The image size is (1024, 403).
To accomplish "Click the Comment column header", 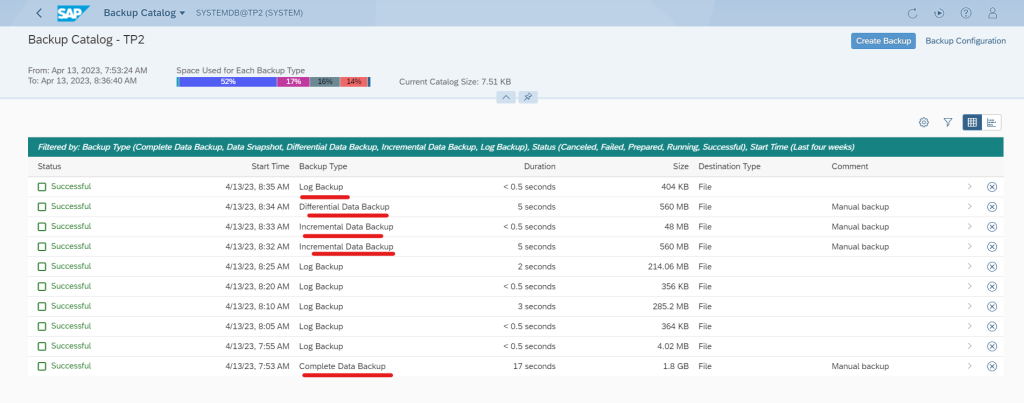I will (x=850, y=167).
